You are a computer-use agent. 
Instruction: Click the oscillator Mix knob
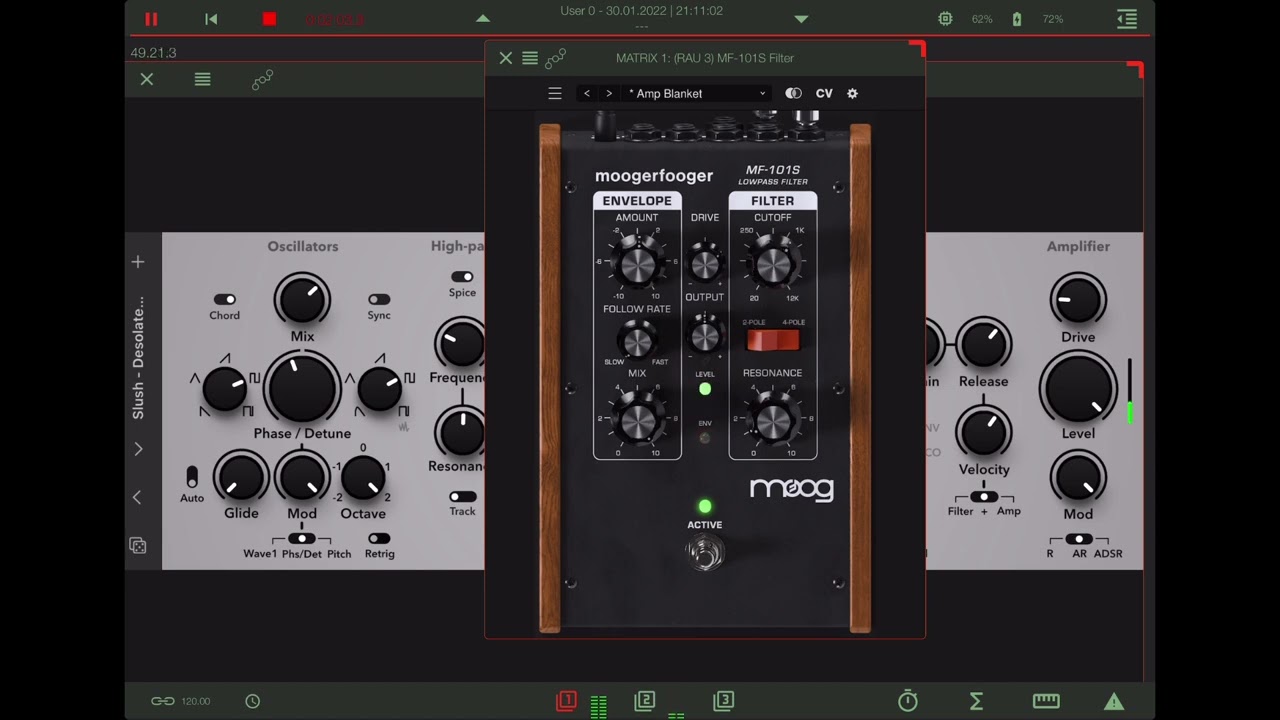[302, 299]
